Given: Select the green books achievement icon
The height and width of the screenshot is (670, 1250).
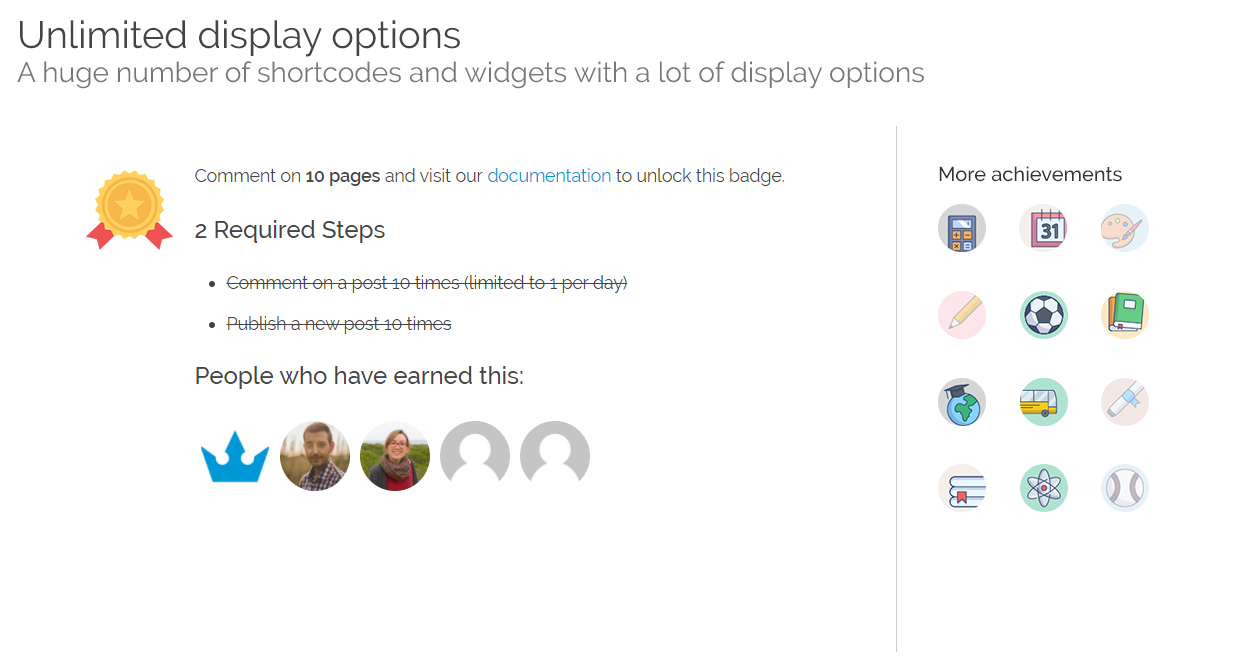Looking at the screenshot, I should 1125,315.
